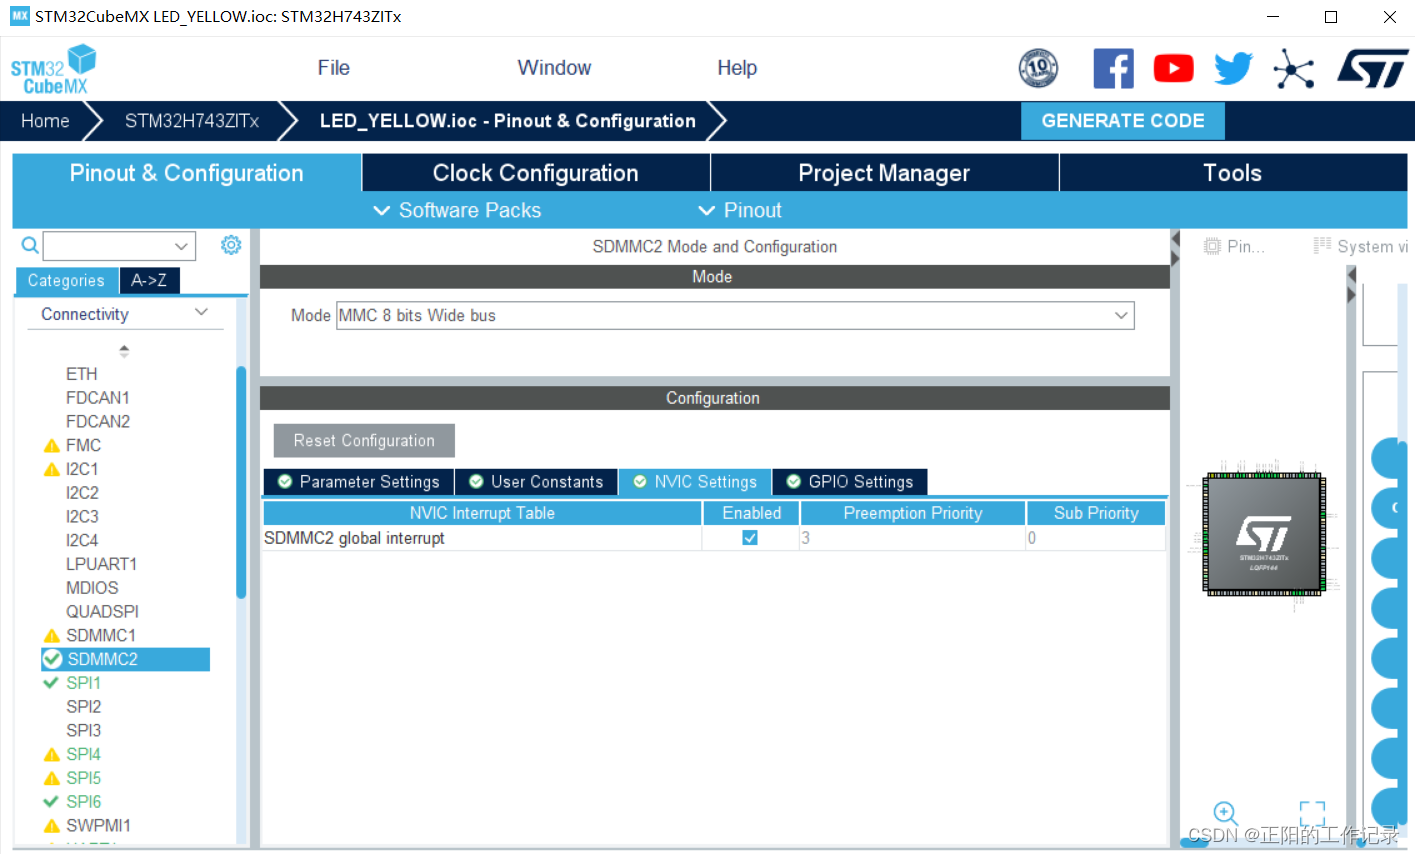
Task: Click the STM32CubeMX logo
Action: [x=54, y=70]
